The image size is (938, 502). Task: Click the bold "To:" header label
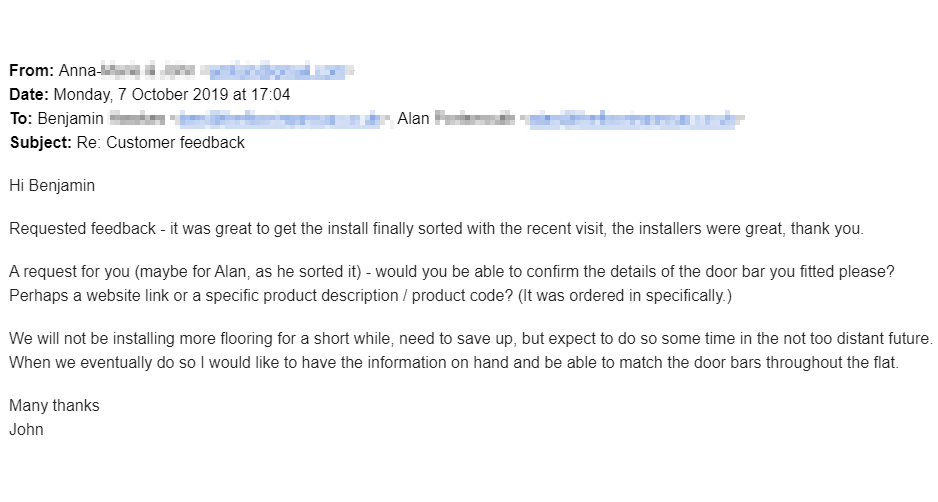pos(21,119)
